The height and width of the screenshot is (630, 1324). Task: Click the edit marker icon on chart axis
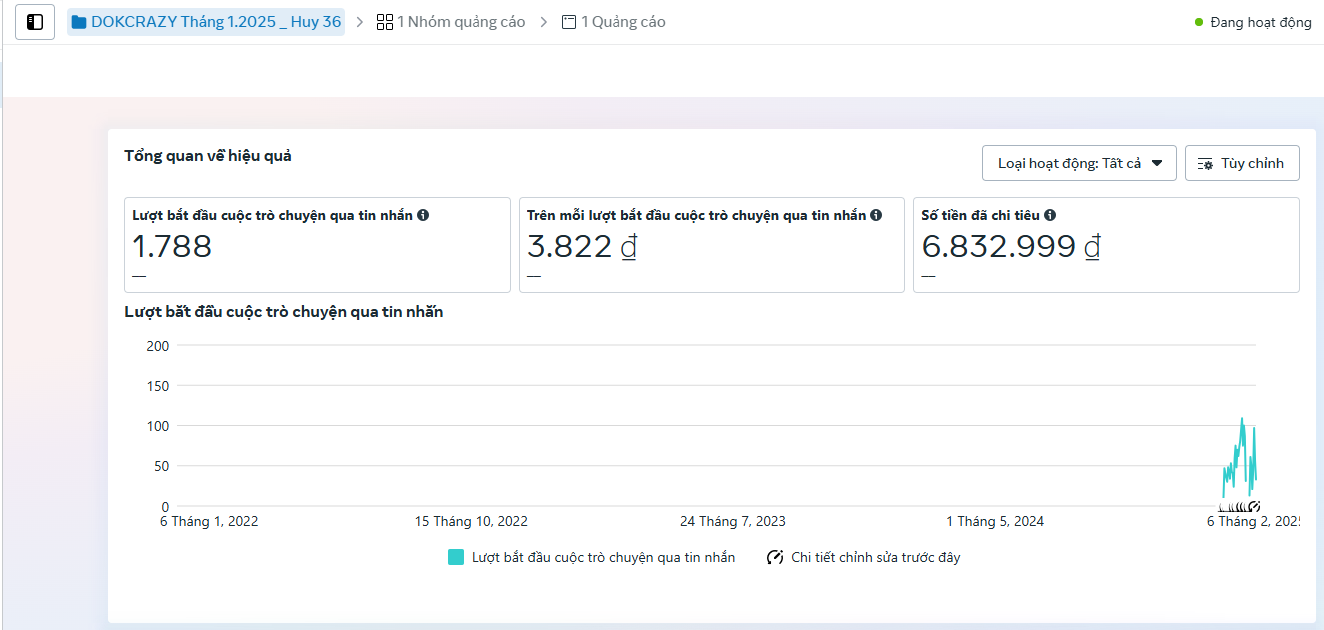pyautogui.click(x=1254, y=505)
